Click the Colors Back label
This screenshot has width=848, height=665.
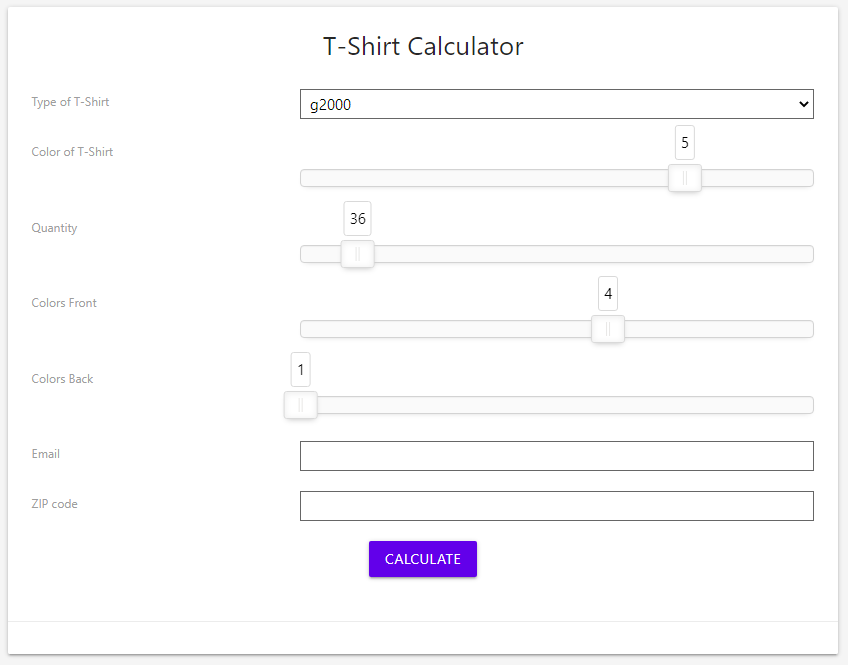pyautogui.click(x=62, y=379)
